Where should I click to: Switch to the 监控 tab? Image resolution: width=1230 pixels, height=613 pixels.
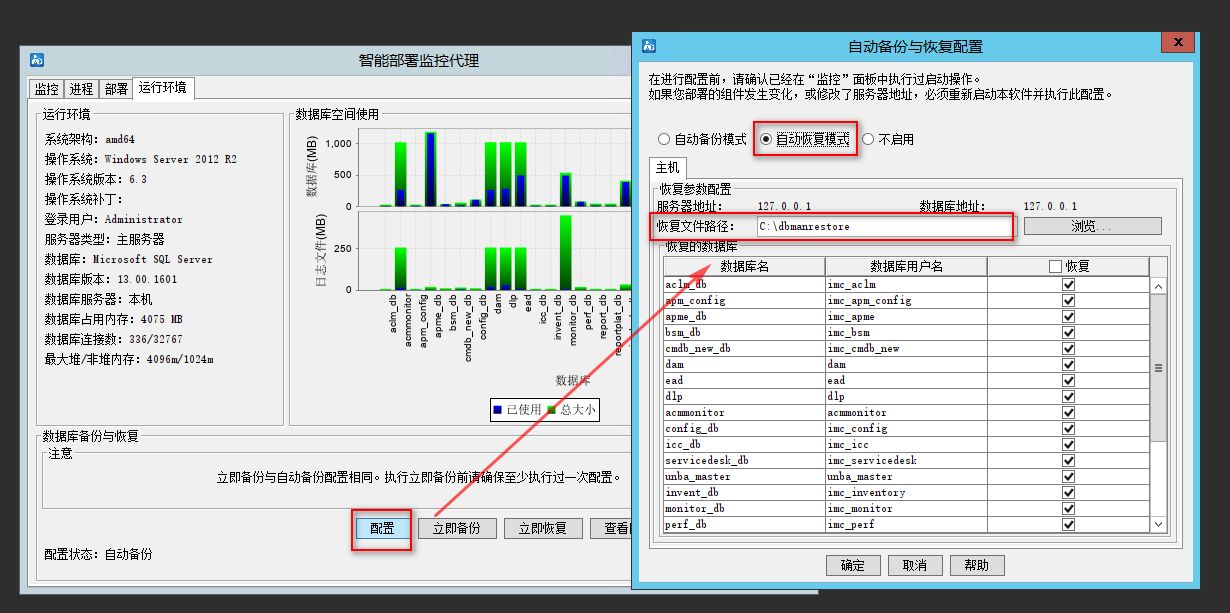tap(47, 89)
